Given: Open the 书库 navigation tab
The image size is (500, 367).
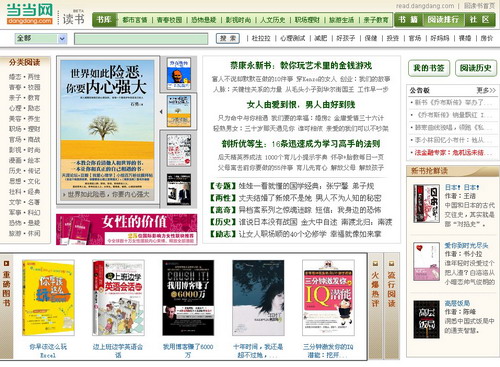Looking at the screenshot, I should pyautogui.click(x=104, y=20).
